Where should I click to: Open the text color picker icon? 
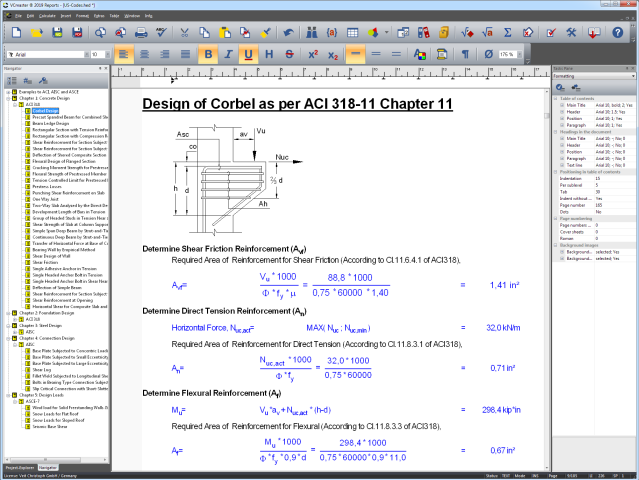tap(419, 54)
